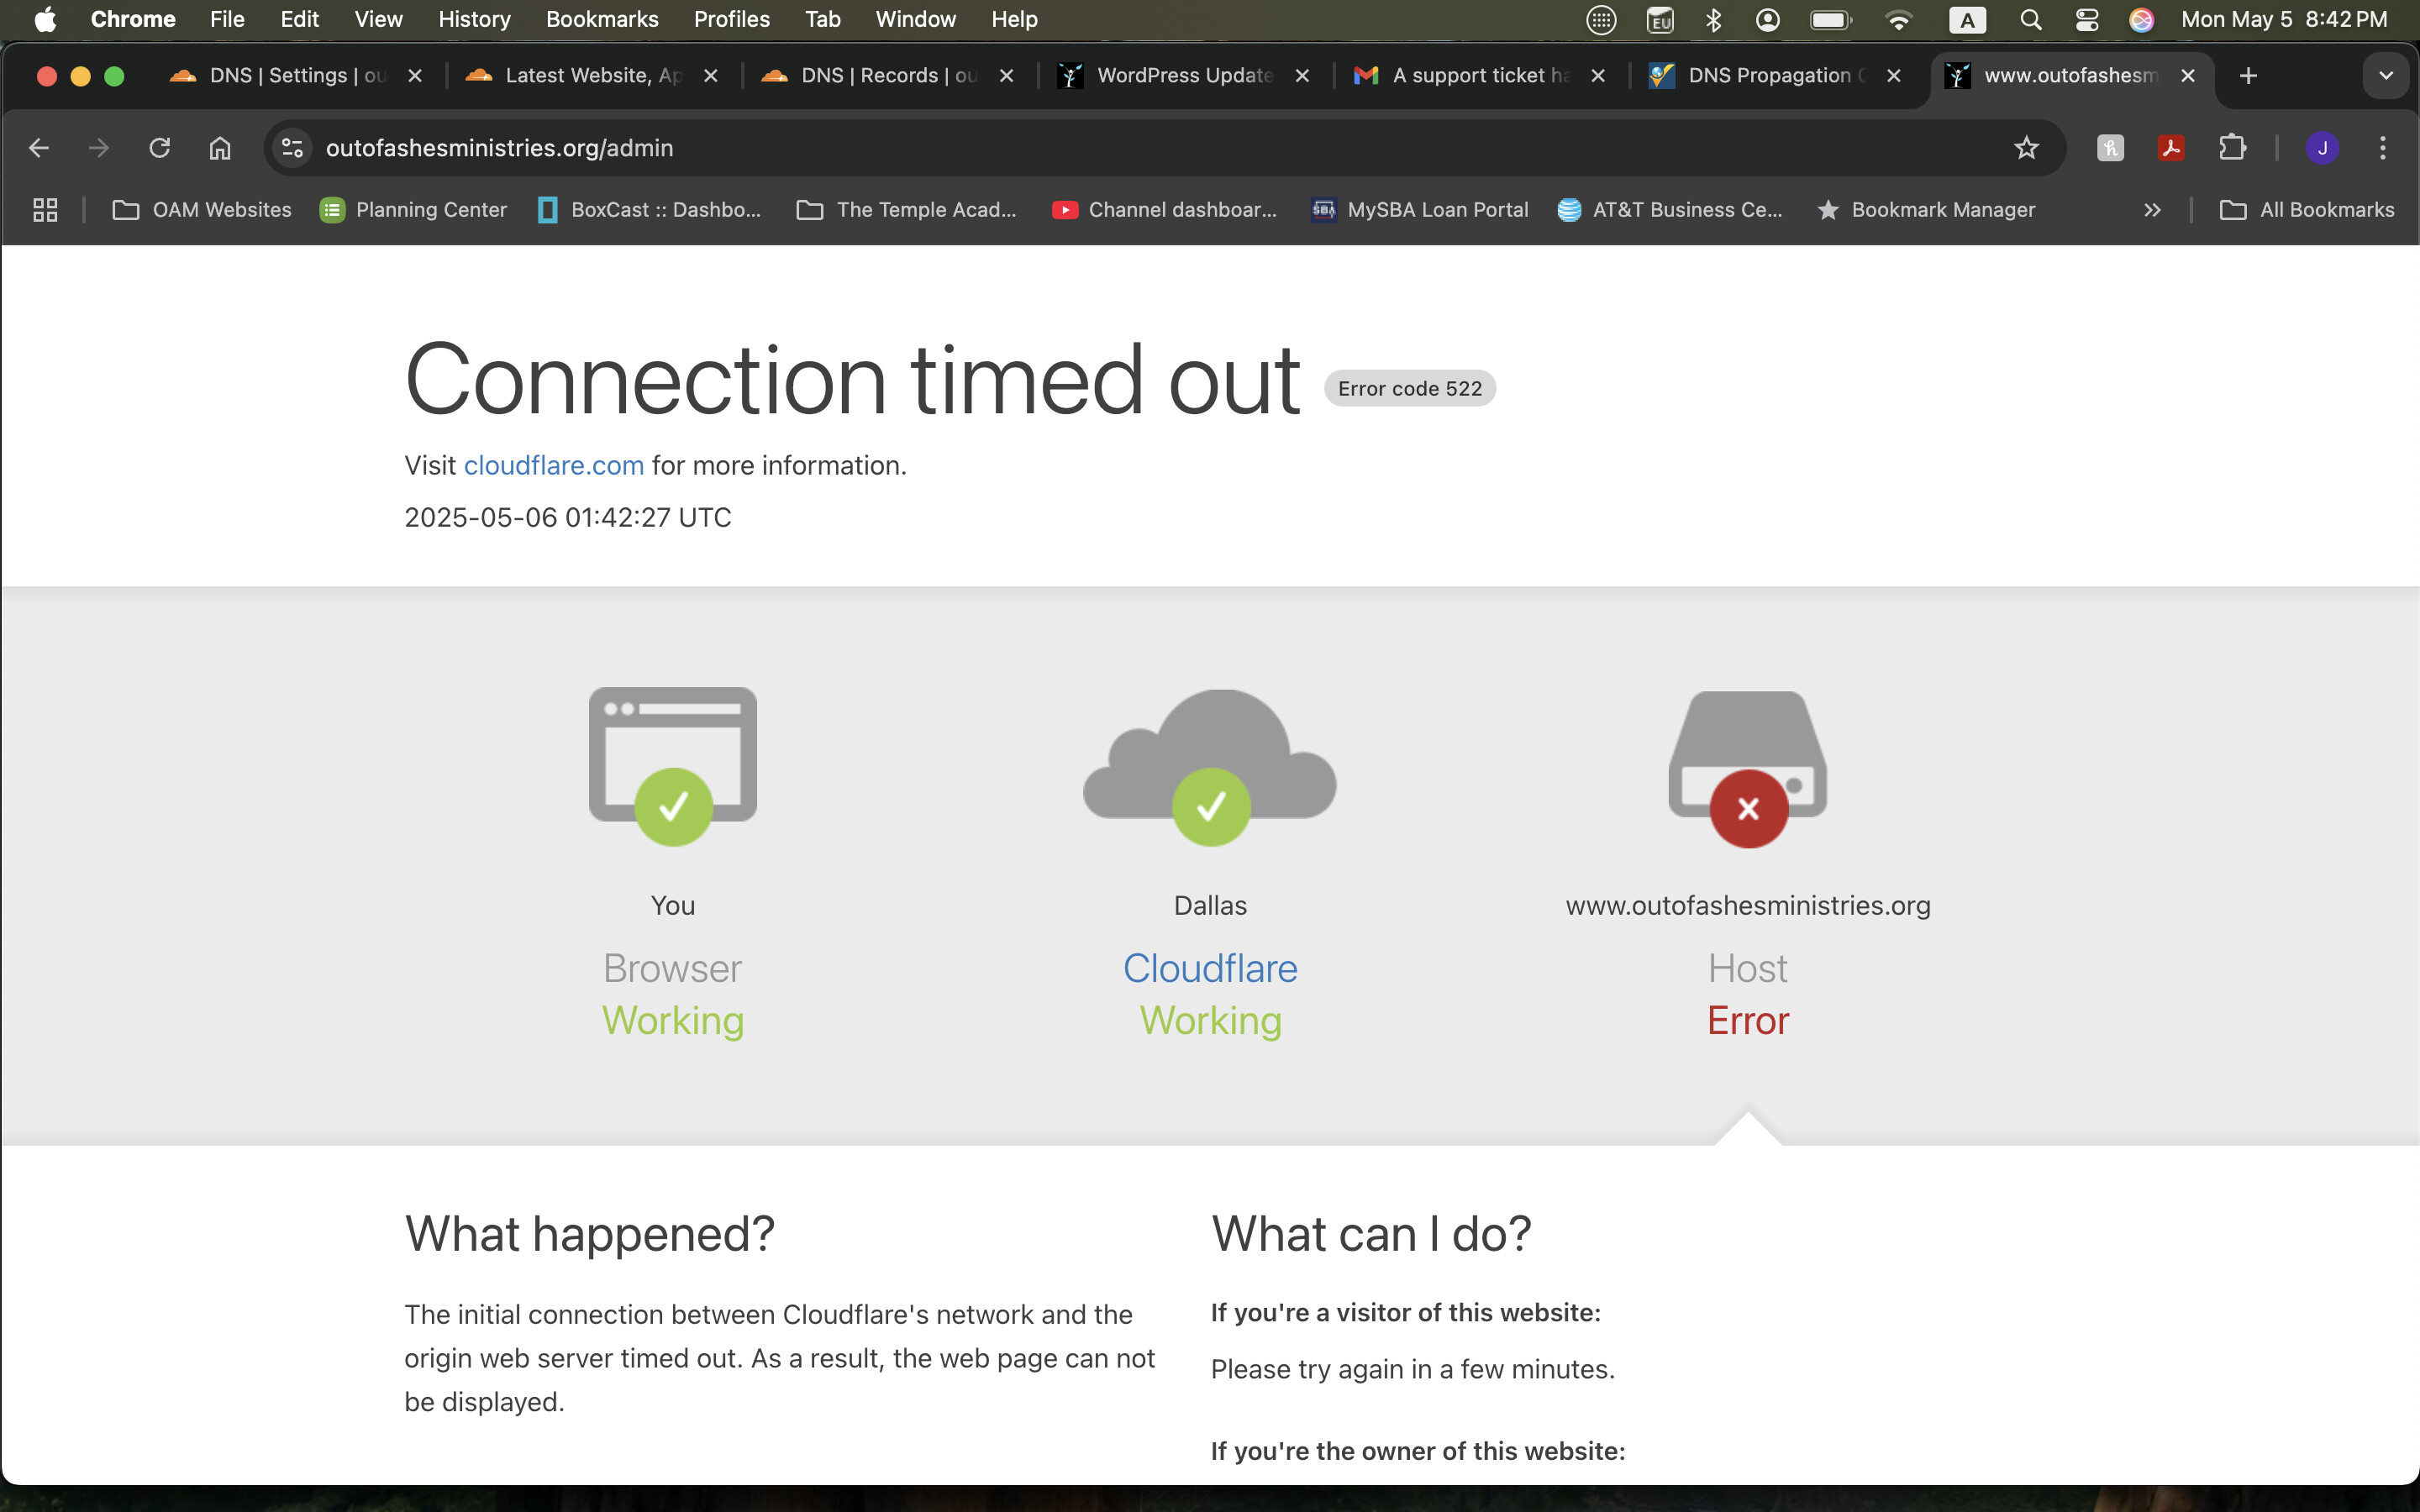This screenshot has height=1512, width=2420.
Task: Open the battery status menu
Action: tap(1831, 20)
